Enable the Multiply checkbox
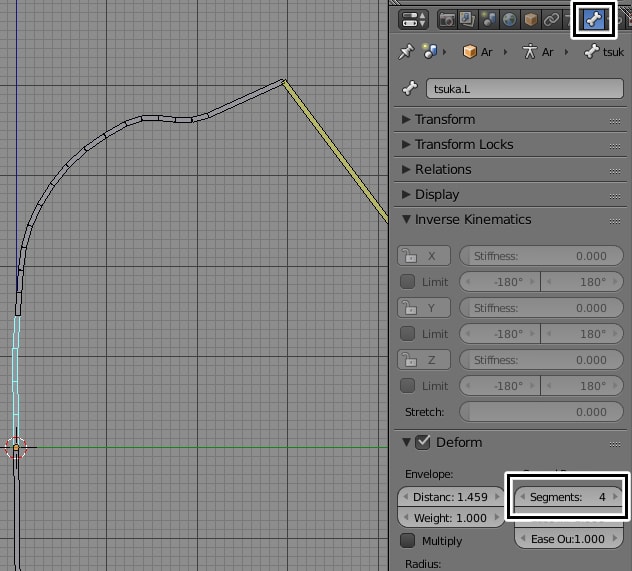The width and height of the screenshot is (632, 571). tap(407, 540)
